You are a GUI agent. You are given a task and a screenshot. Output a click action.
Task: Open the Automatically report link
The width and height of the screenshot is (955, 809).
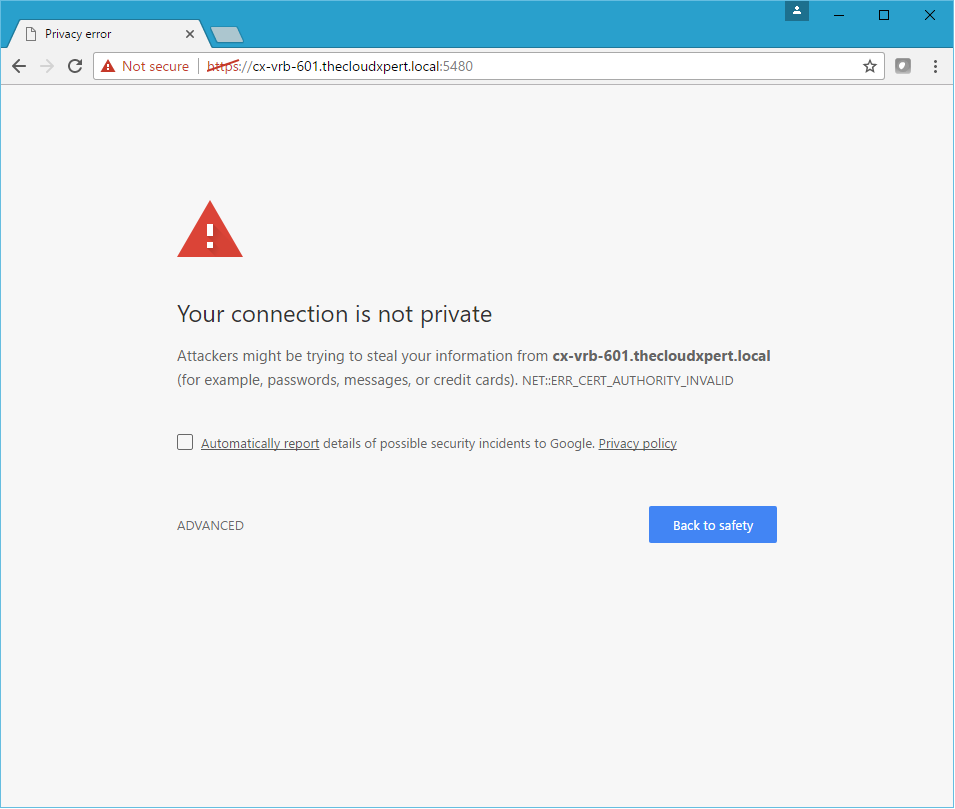[260, 444]
